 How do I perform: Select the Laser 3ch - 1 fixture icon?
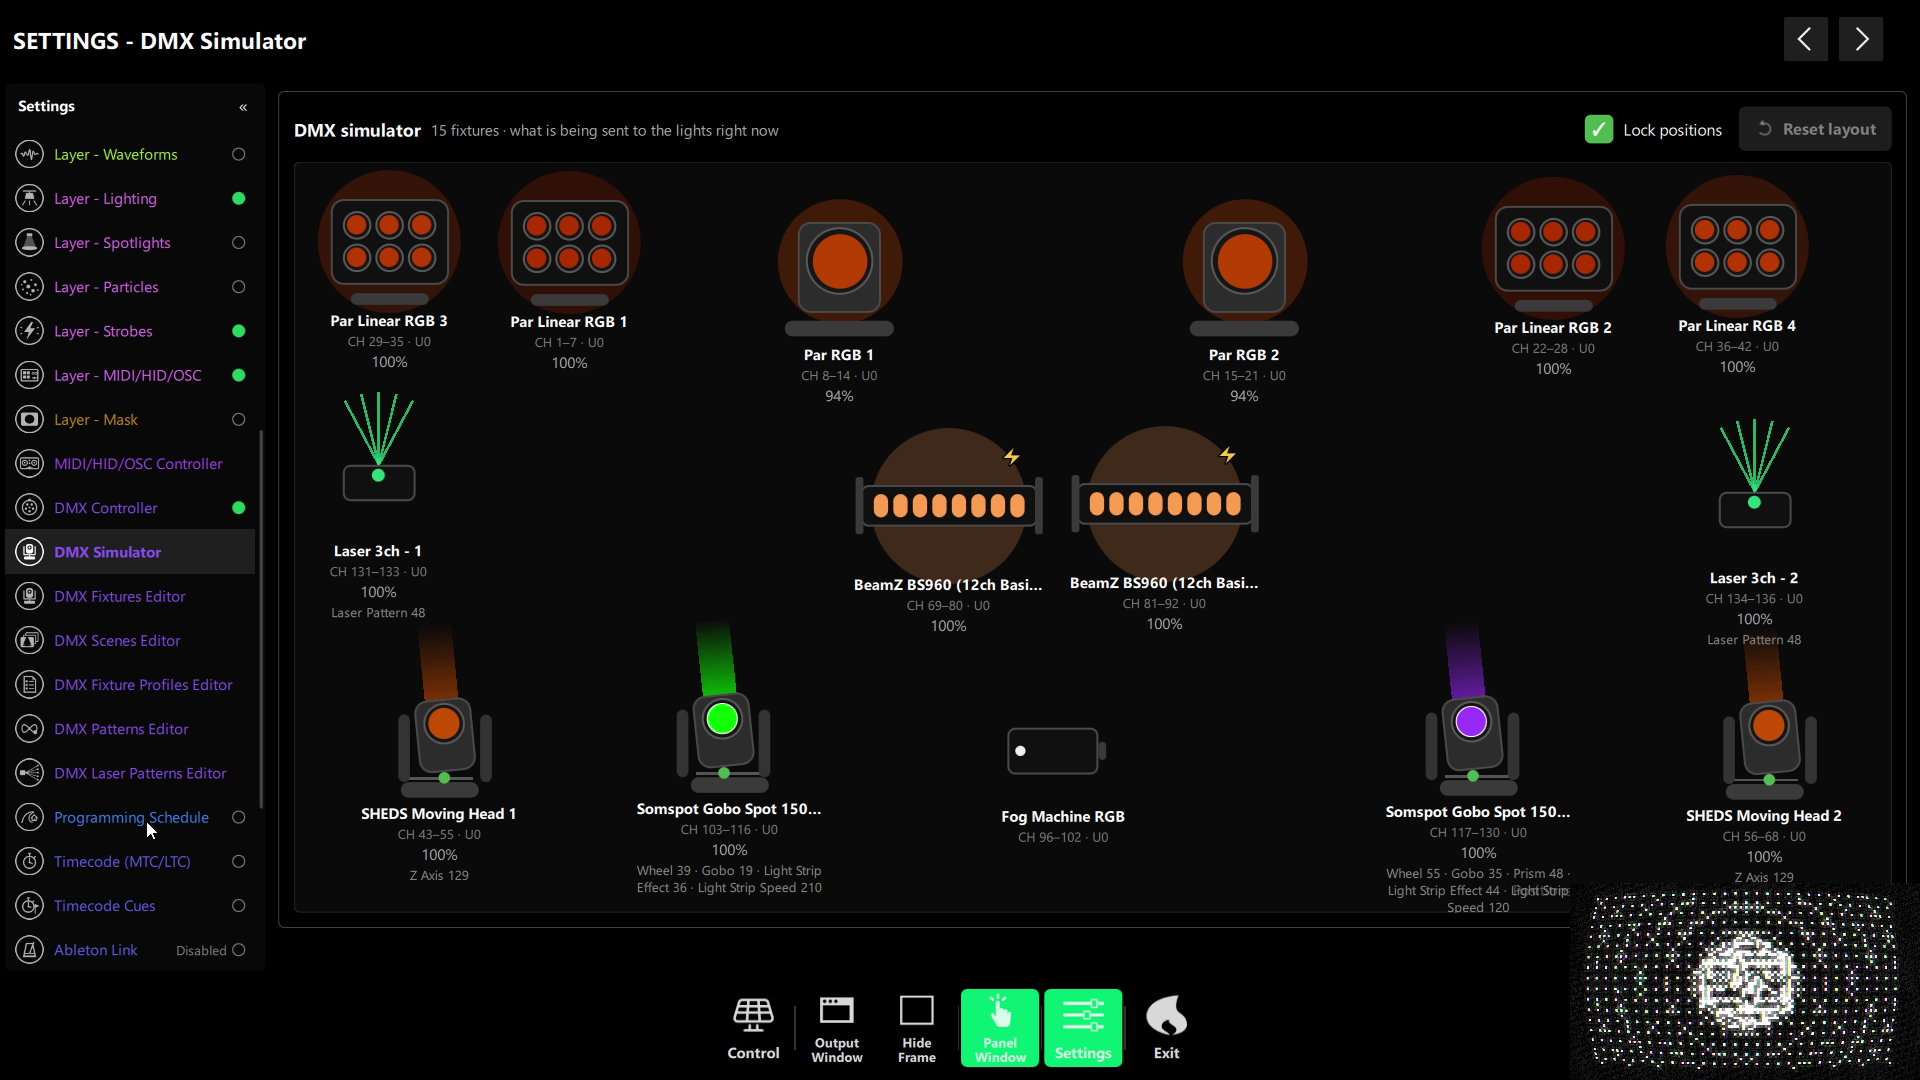coord(378,447)
